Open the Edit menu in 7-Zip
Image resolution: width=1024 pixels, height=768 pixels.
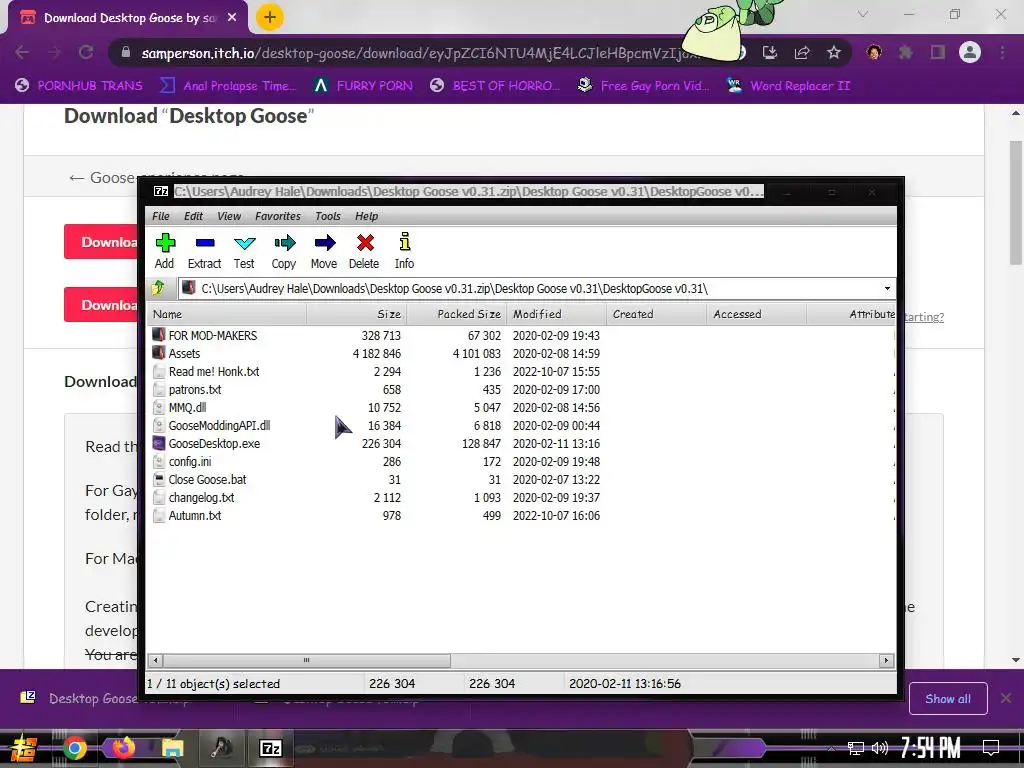click(x=193, y=216)
